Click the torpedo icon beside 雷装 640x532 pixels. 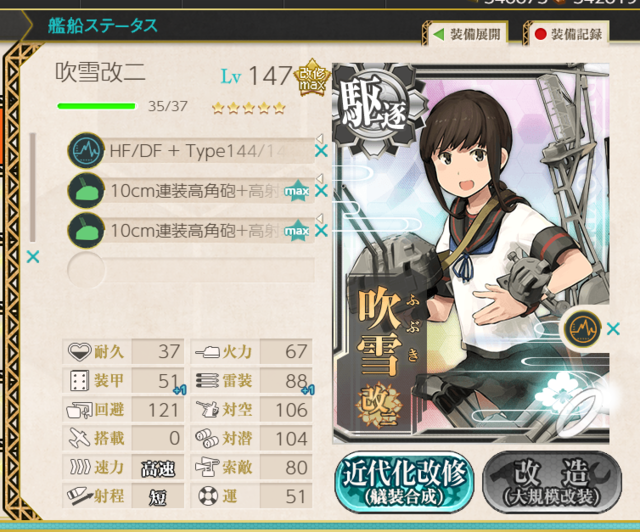[x=207, y=381]
